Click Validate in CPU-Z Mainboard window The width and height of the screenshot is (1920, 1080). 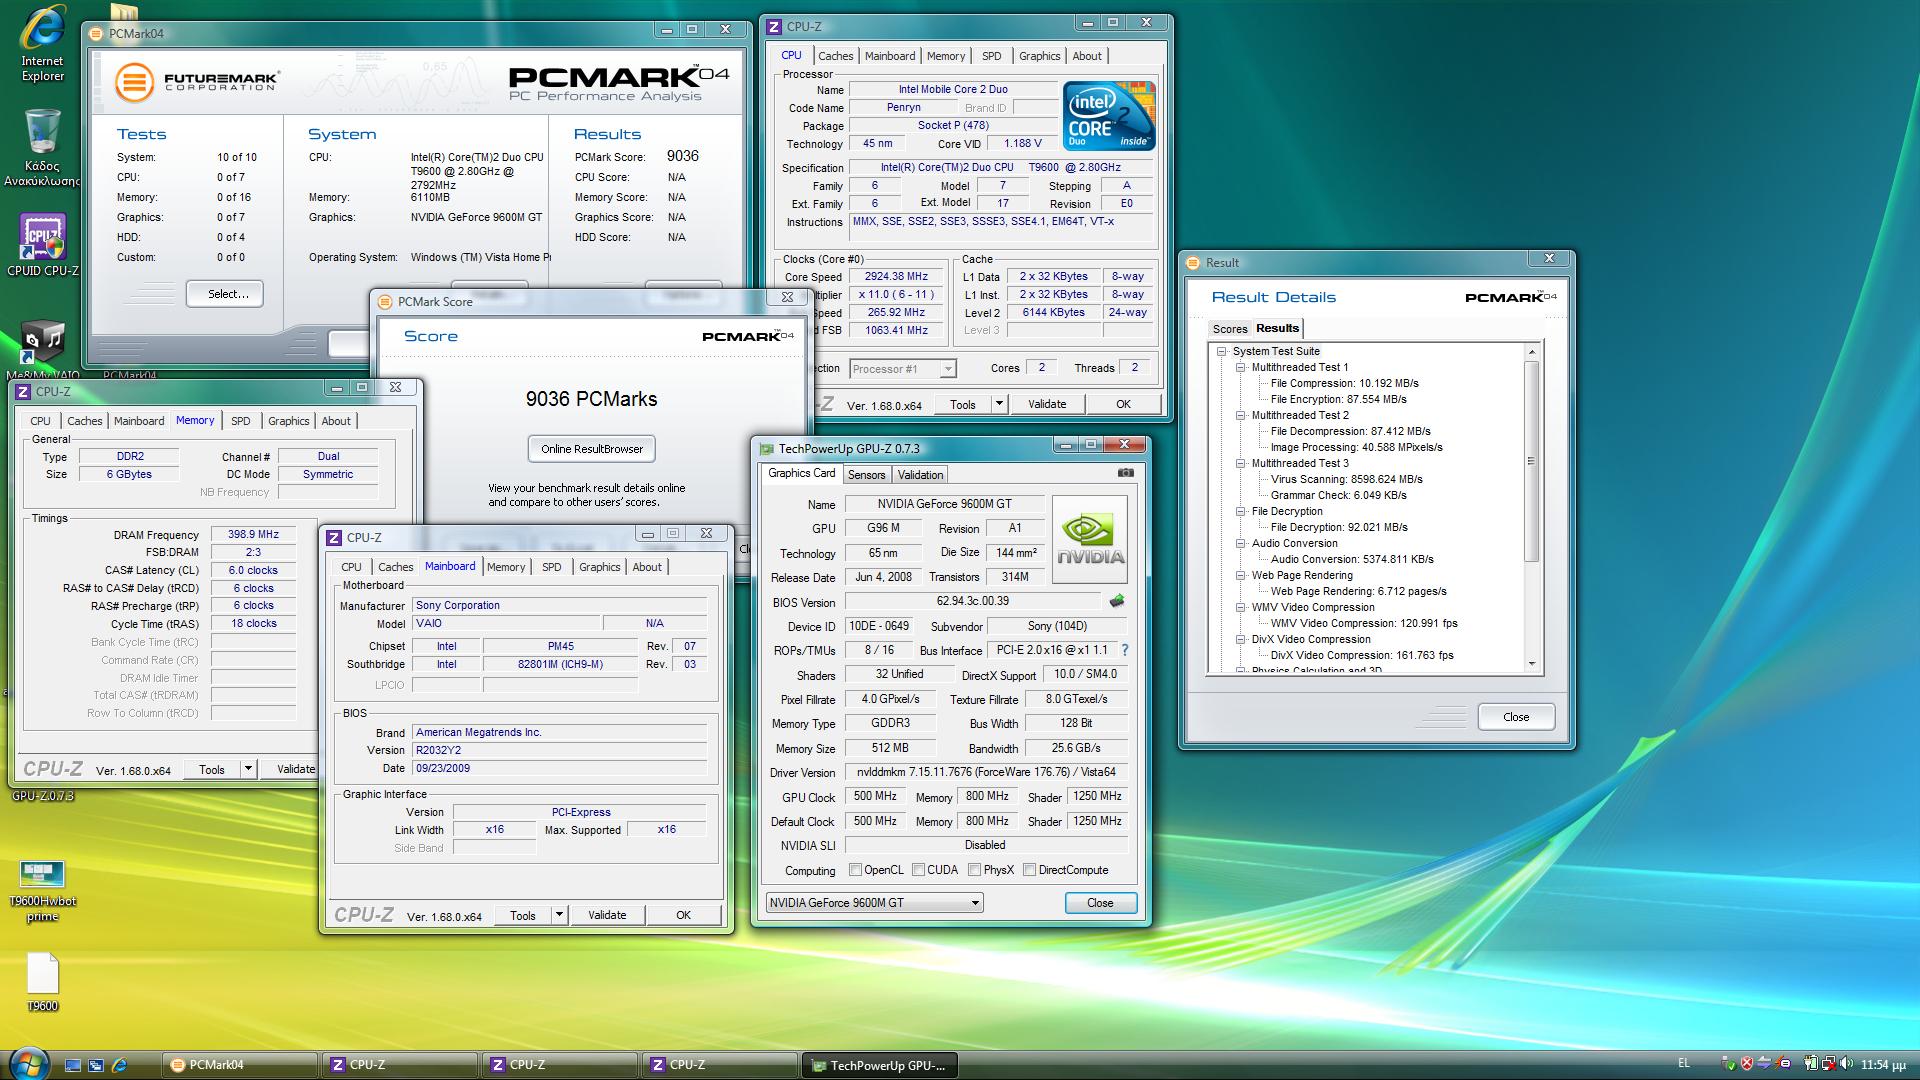click(607, 915)
